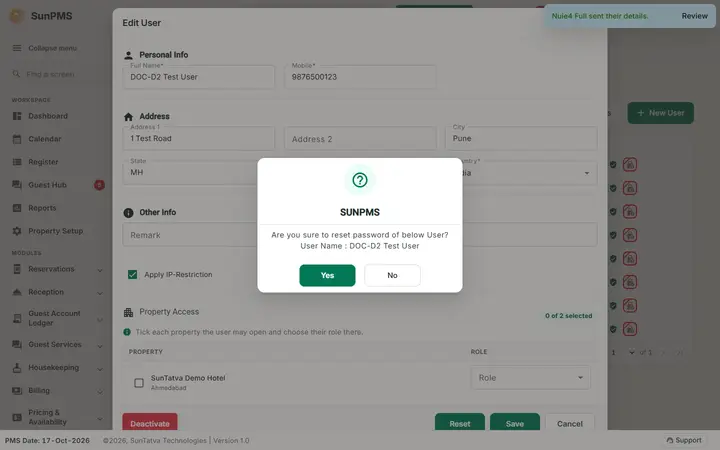Image resolution: width=720 pixels, height=450 pixels.
Task: Expand the Reception module chevron
Action: (100, 293)
